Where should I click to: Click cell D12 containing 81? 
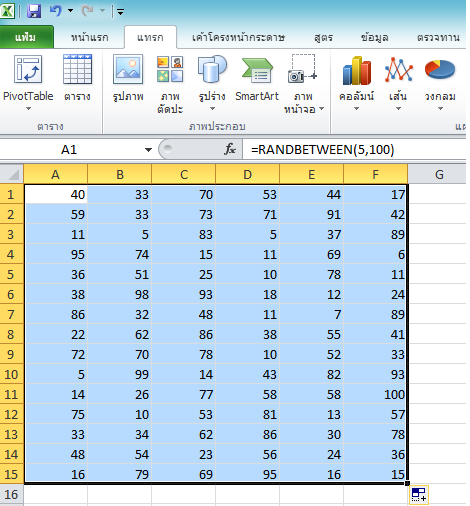coord(248,414)
